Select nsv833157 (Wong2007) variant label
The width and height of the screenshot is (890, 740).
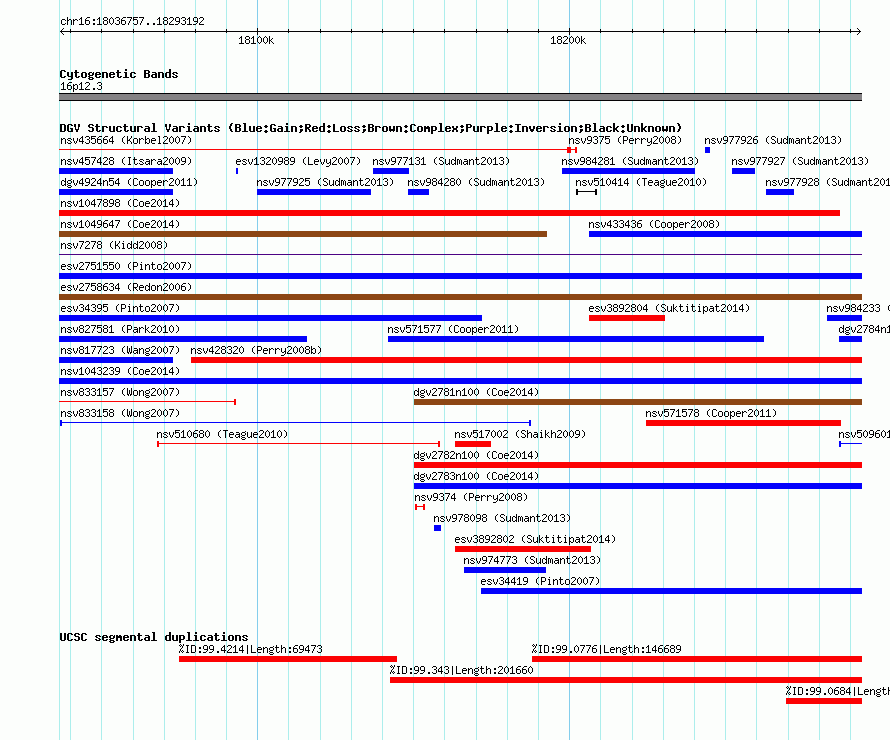[120, 392]
